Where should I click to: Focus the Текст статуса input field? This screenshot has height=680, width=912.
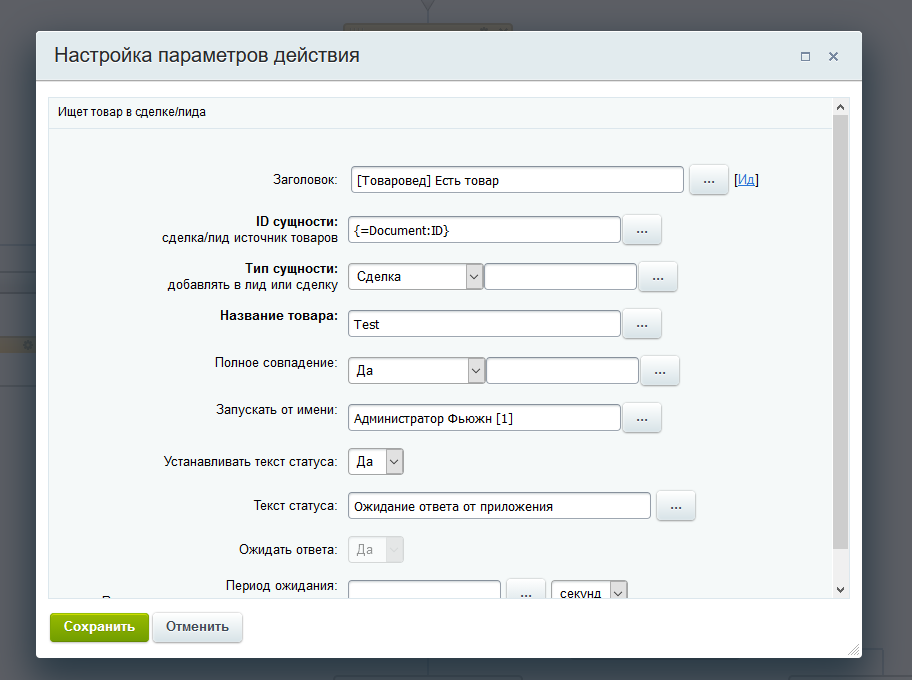click(499, 506)
